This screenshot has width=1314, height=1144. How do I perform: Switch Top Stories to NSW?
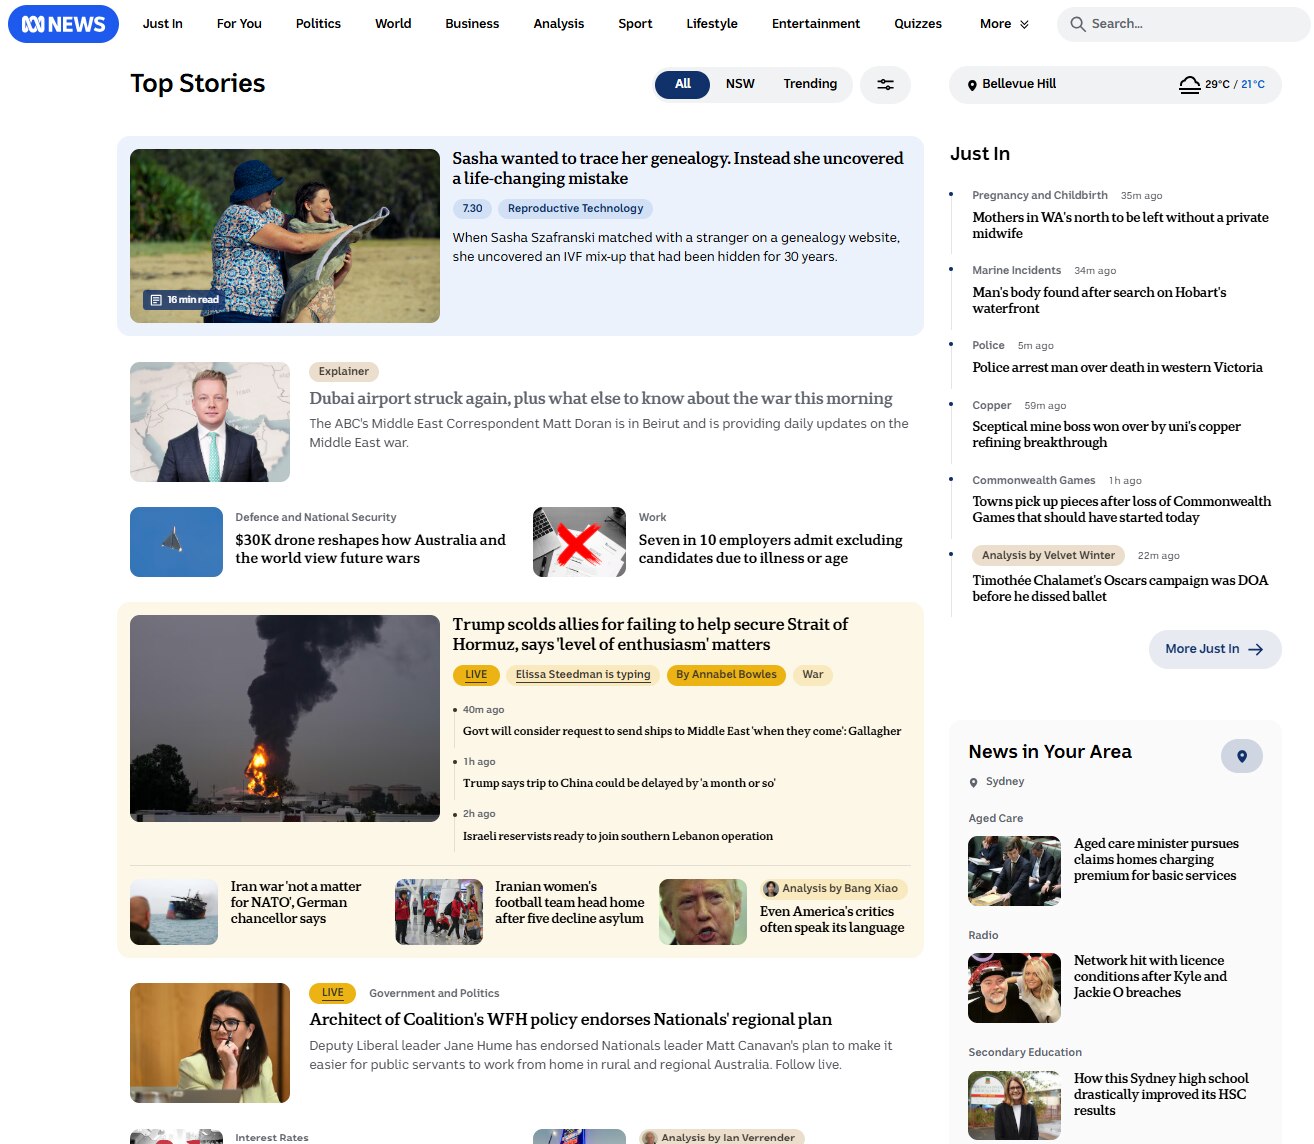pyautogui.click(x=740, y=85)
